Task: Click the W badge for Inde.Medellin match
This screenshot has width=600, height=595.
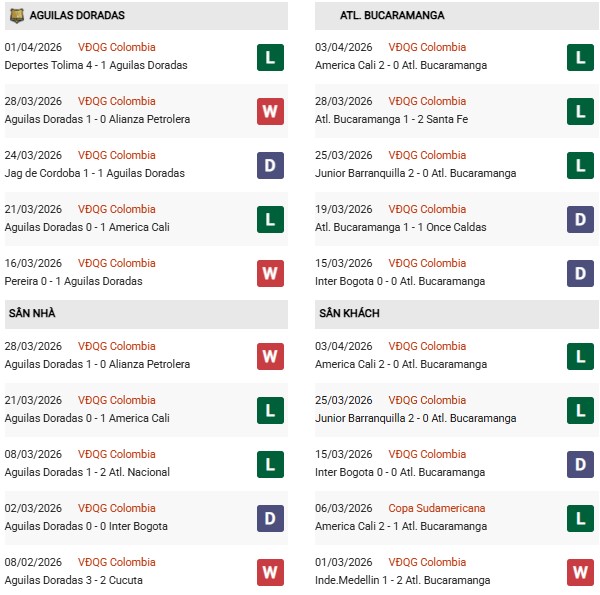Action: (x=580, y=572)
